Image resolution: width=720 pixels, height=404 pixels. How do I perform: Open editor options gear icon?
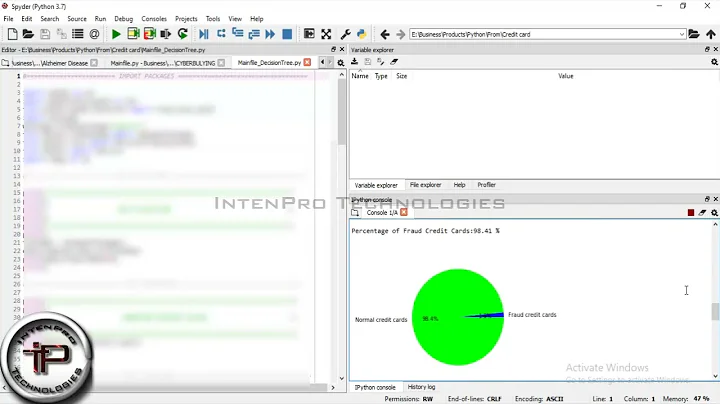coord(341,63)
